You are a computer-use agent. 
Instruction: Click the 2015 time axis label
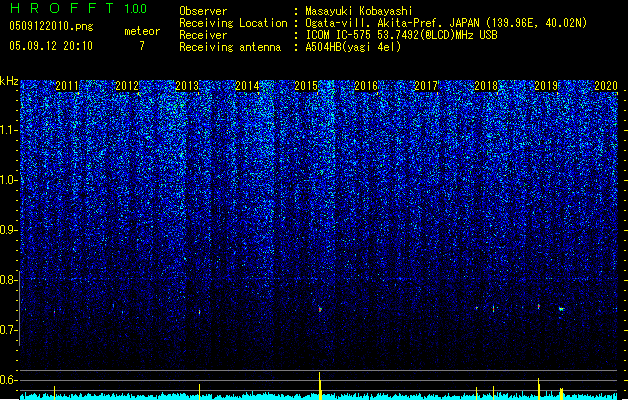coord(306,86)
